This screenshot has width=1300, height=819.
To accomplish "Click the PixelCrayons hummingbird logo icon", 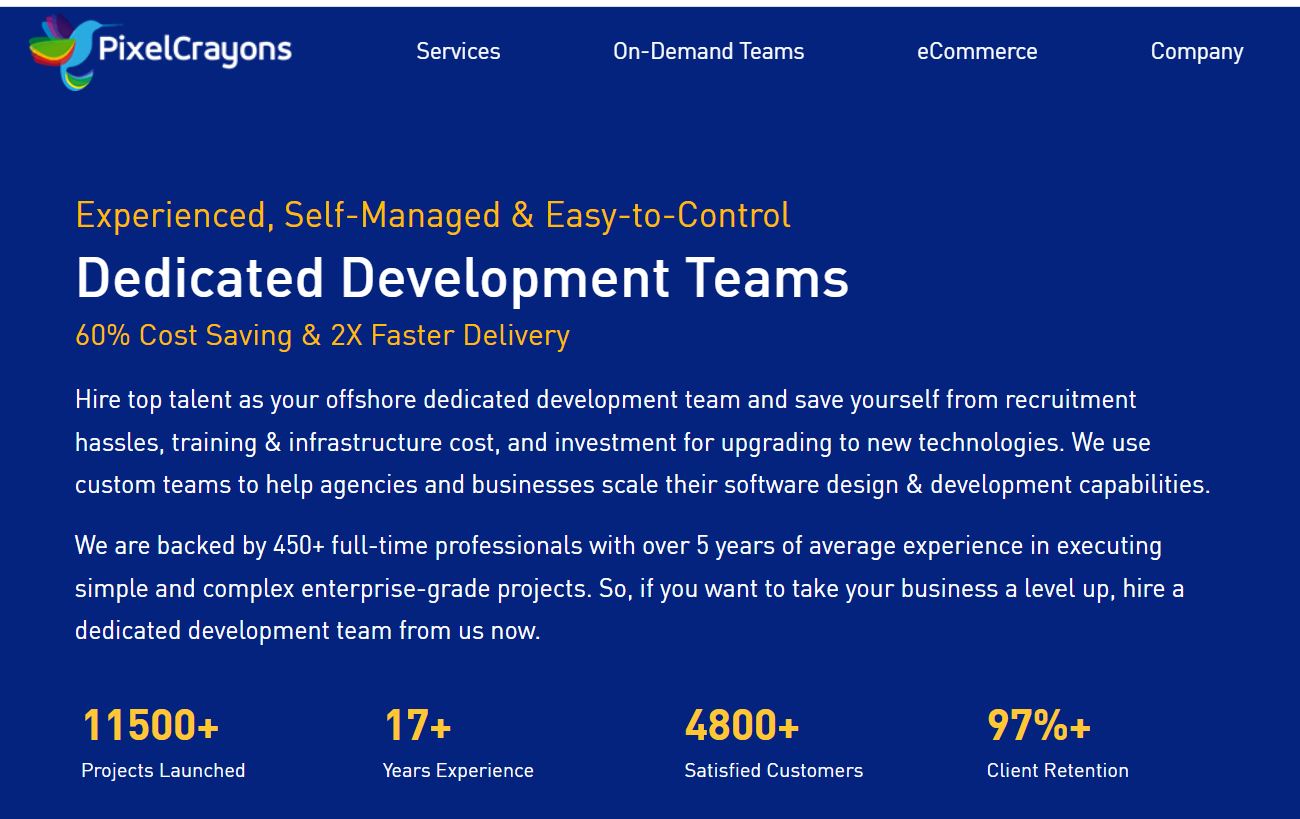I will click(58, 50).
